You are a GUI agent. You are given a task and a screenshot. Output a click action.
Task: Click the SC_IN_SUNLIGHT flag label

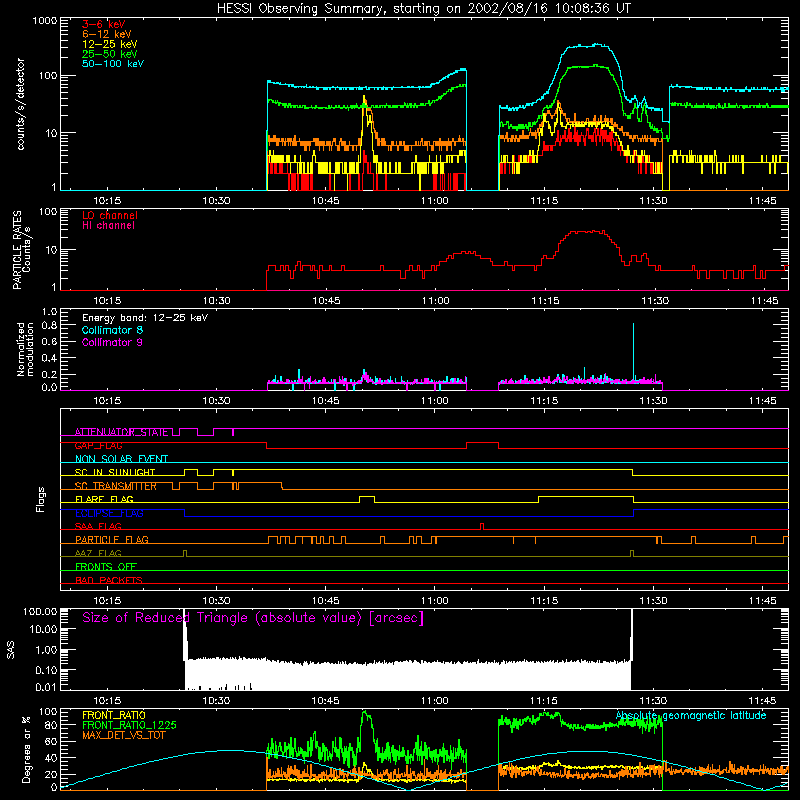(115, 472)
